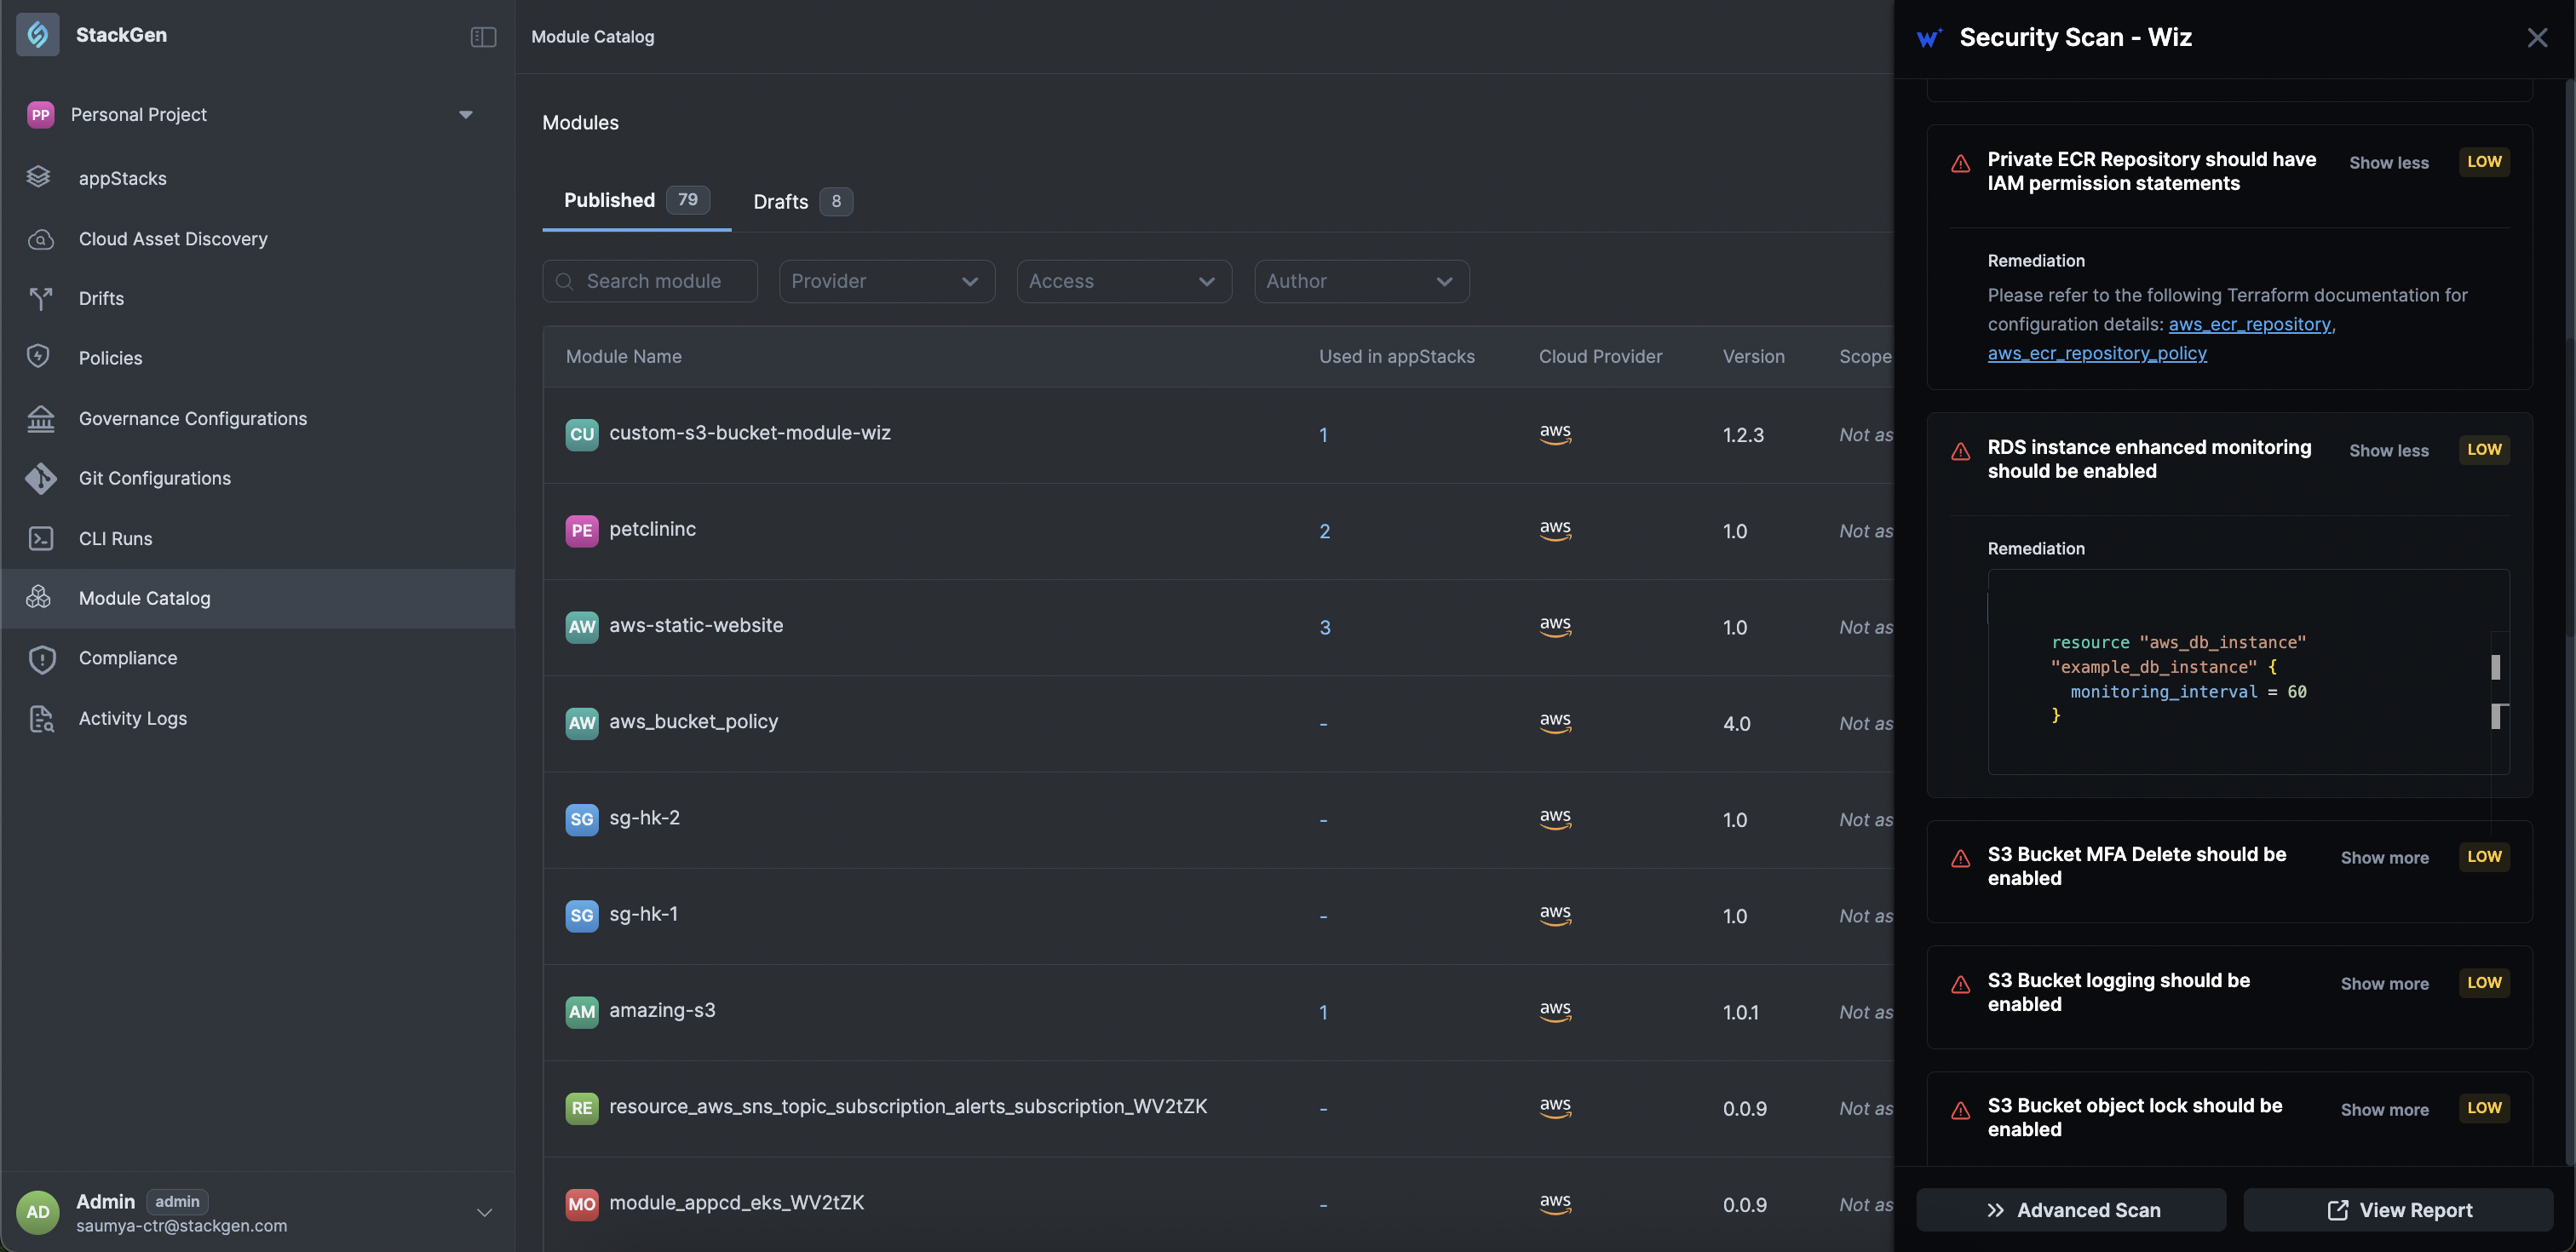Expand the Personal Project selector
This screenshot has width=2576, height=1252.
coord(465,114)
